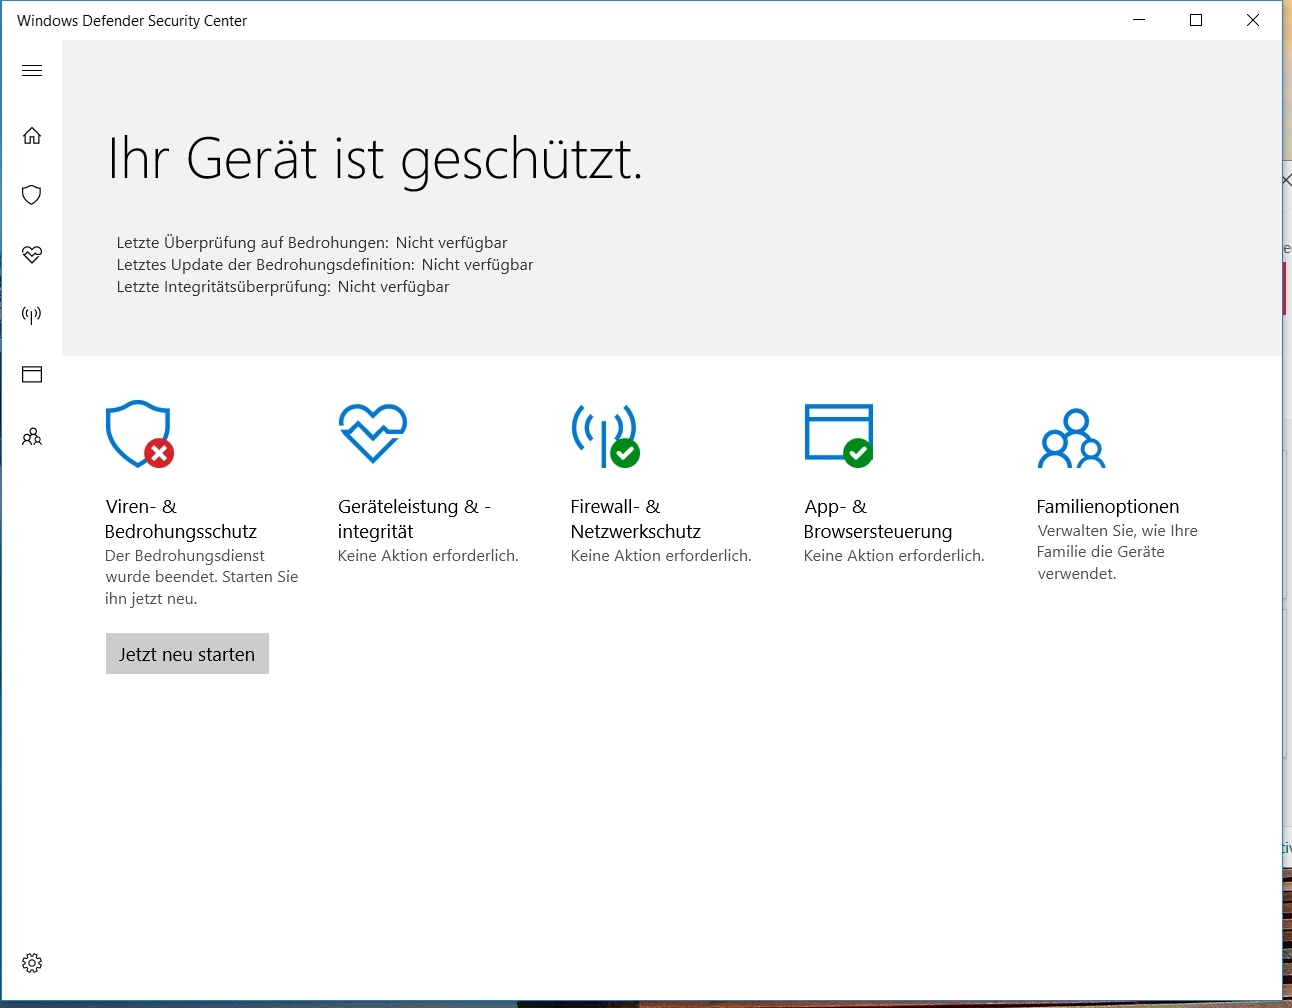Open device health via sidebar heart icon
The width and height of the screenshot is (1292, 1008).
click(x=32, y=255)
